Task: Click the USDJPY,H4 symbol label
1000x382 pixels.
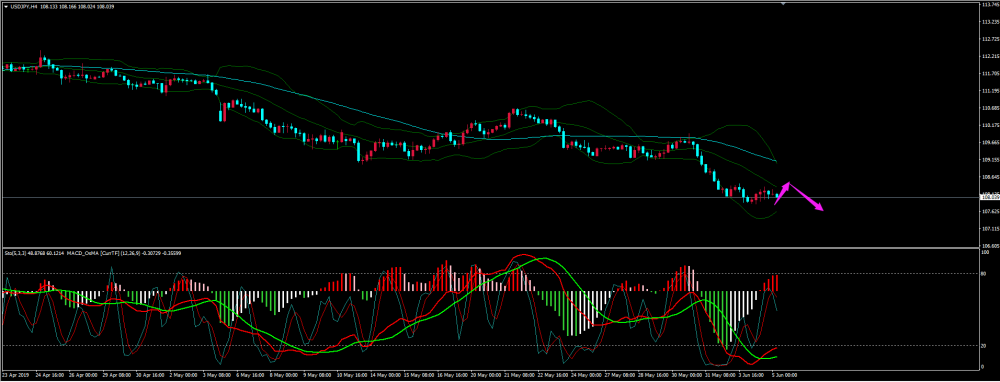Action: [23, 7]
